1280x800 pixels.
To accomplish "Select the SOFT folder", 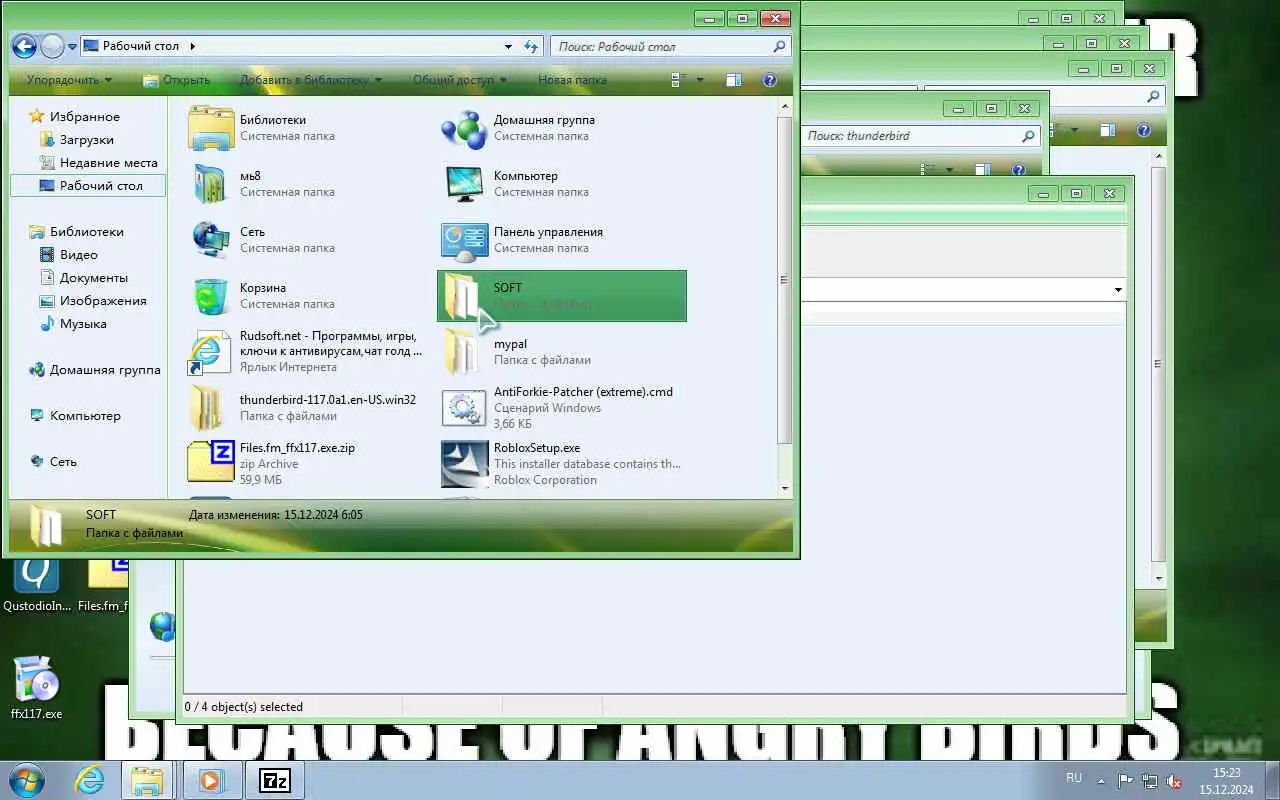I will point(562,296).
